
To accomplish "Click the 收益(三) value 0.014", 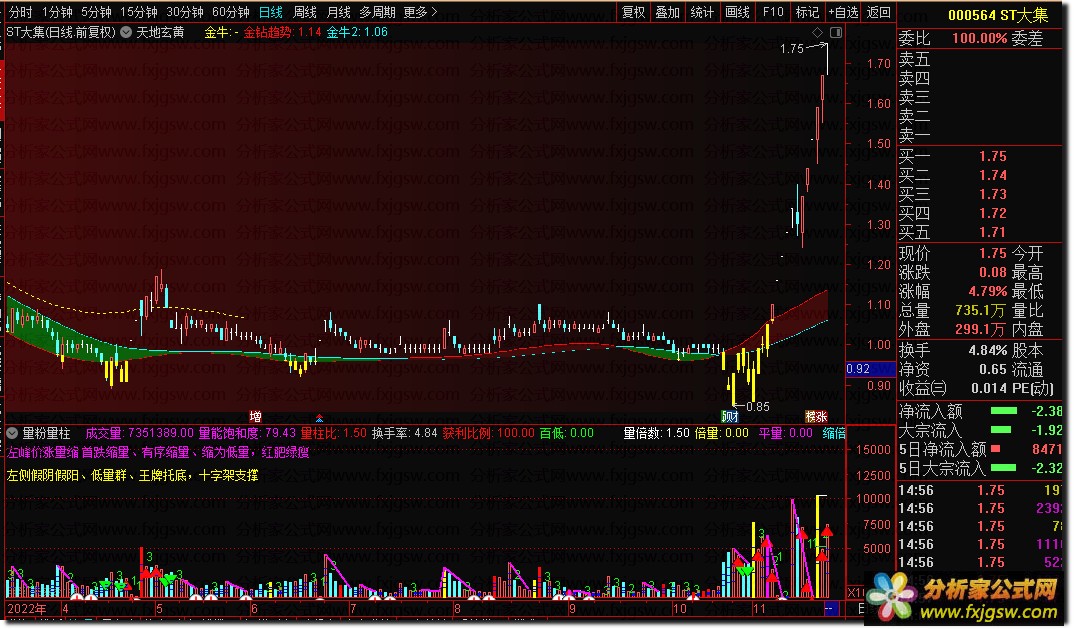I will (989, 388).
